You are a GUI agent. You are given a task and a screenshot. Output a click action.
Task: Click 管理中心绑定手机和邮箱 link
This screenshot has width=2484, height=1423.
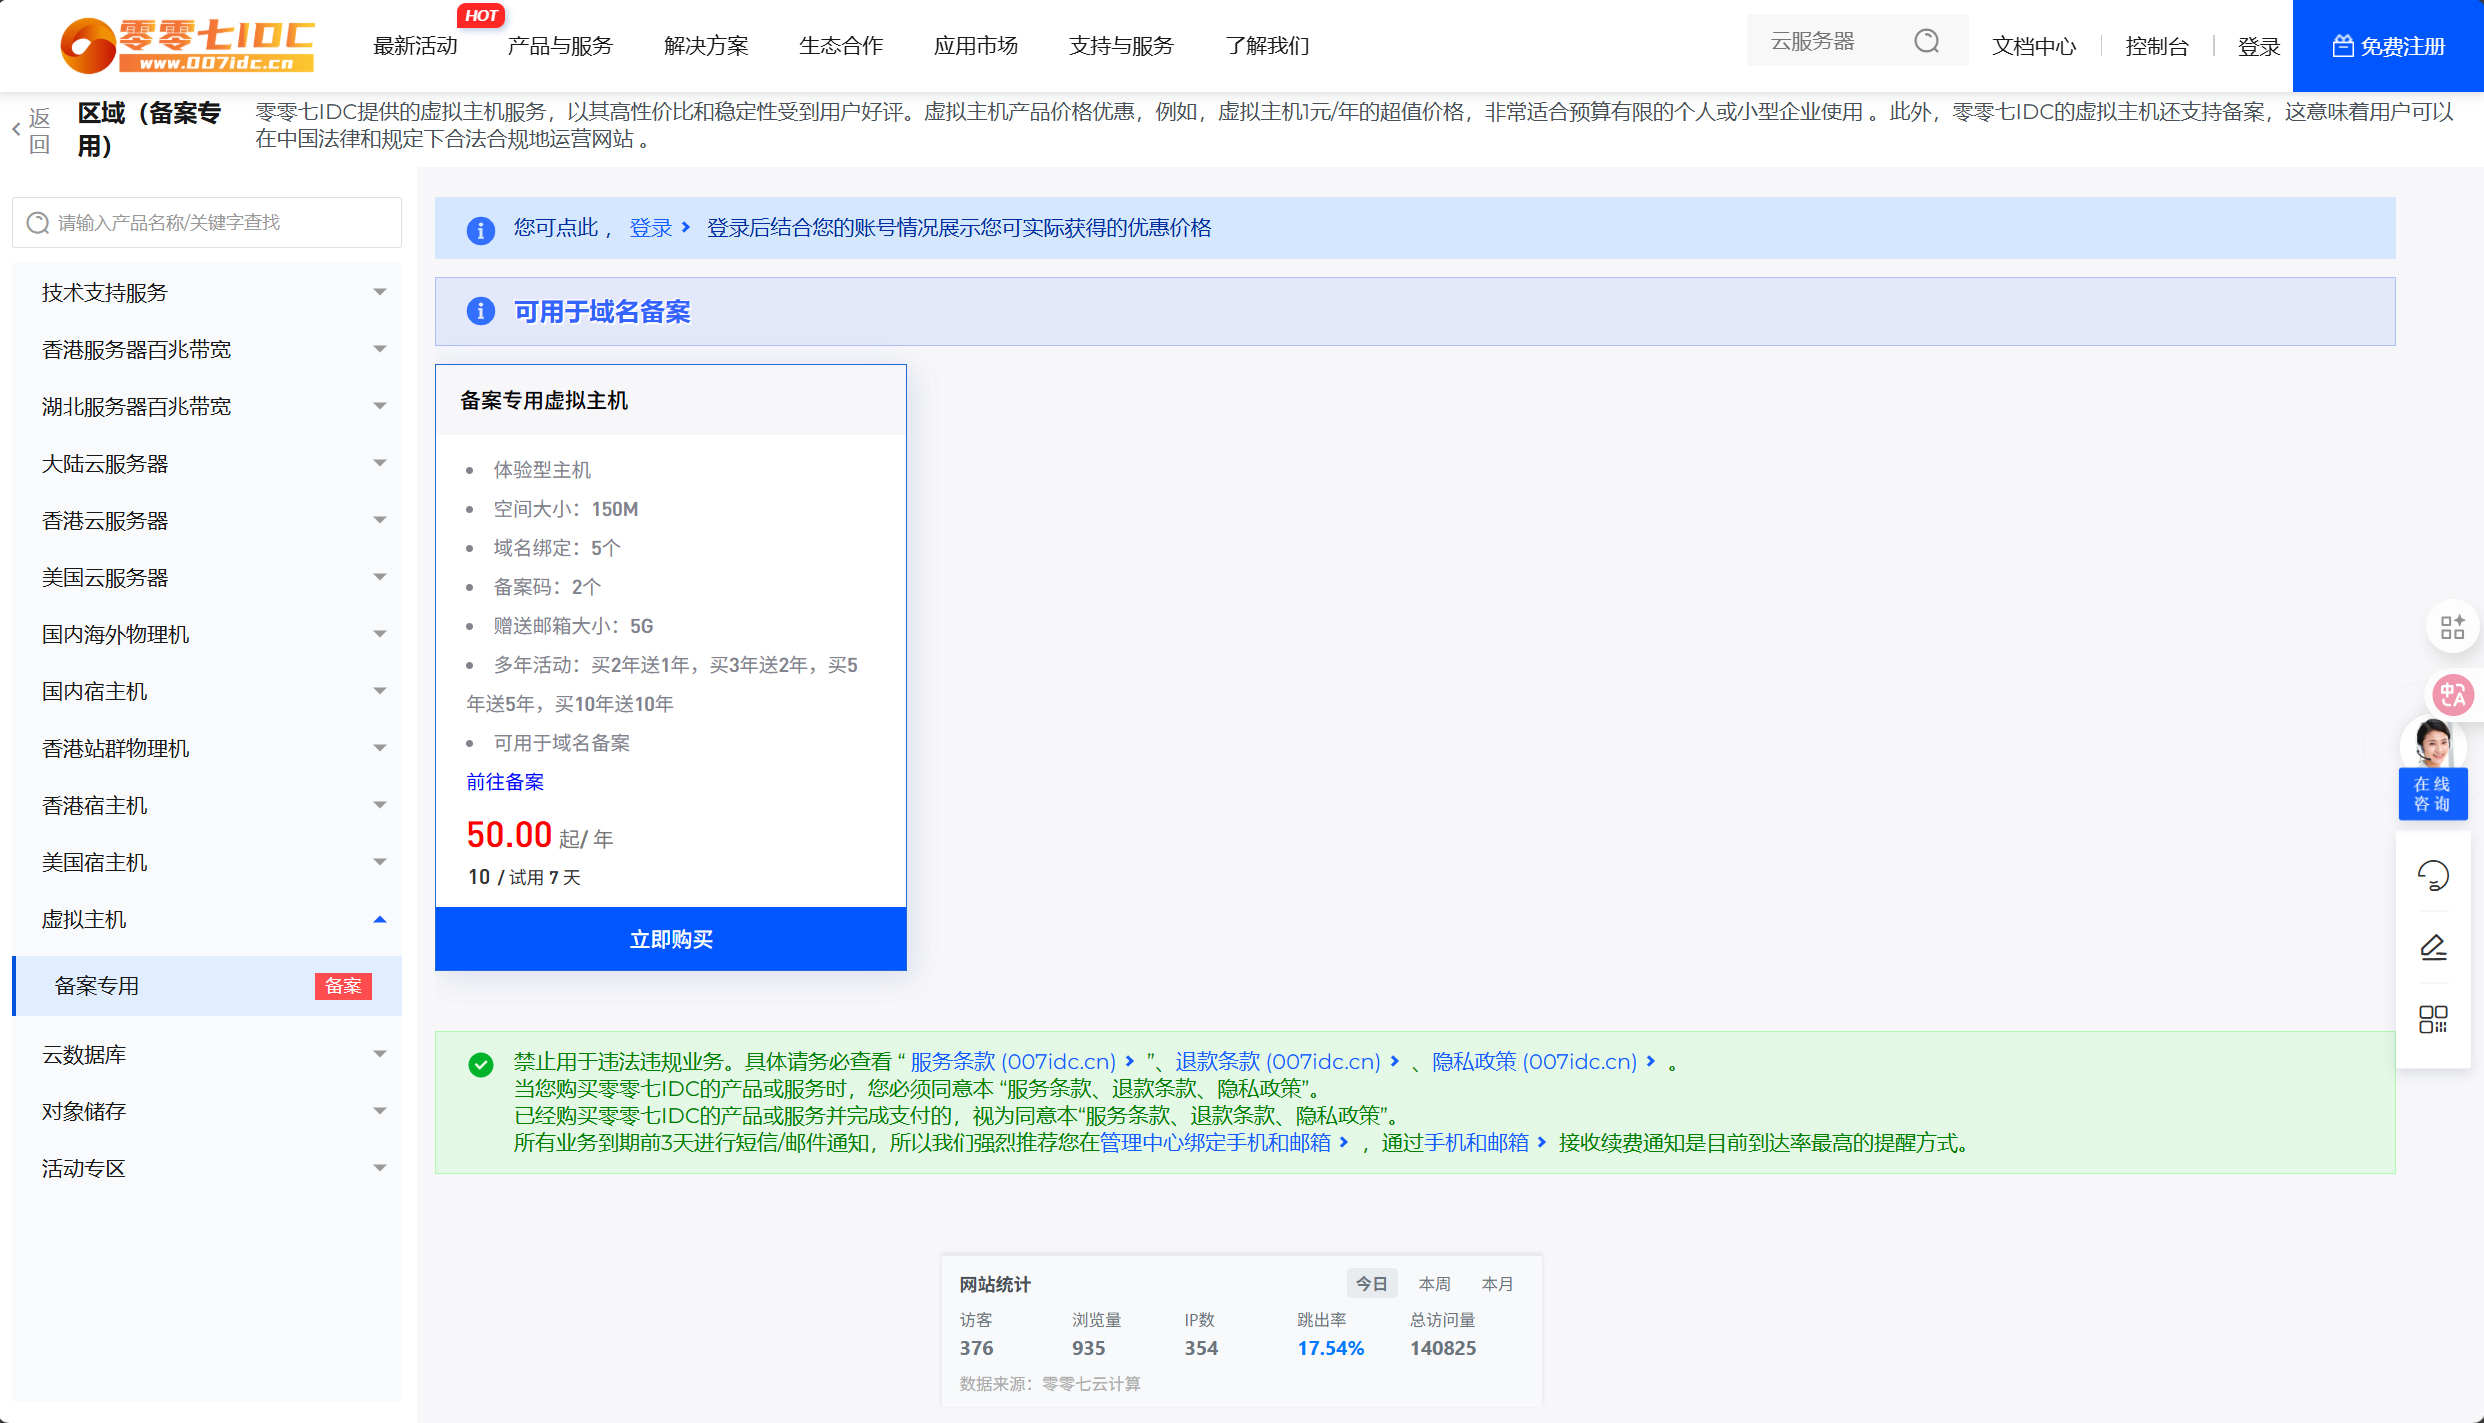tap(1215, 1143)
